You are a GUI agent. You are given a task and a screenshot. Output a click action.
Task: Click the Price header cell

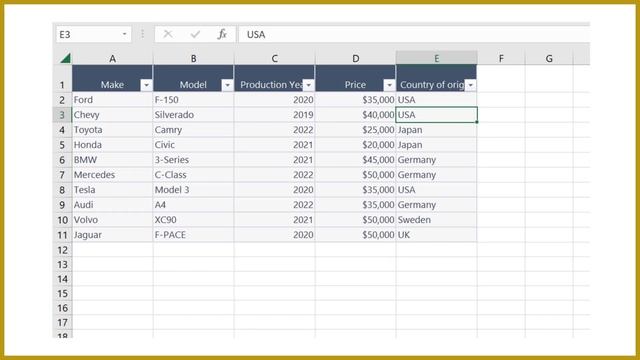coord(356,78)
